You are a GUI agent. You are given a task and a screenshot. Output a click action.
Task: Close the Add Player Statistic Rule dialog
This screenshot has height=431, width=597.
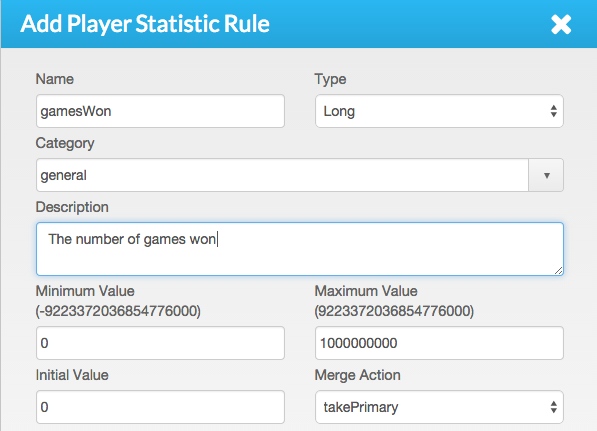[561, 25]
